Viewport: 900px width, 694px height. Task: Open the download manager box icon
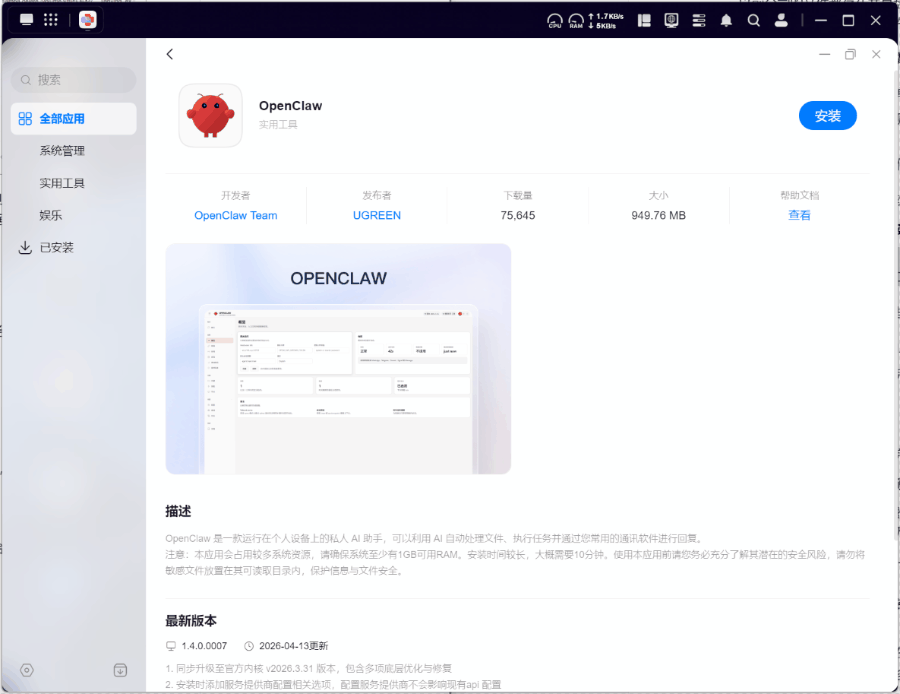(x=120, y=670)
